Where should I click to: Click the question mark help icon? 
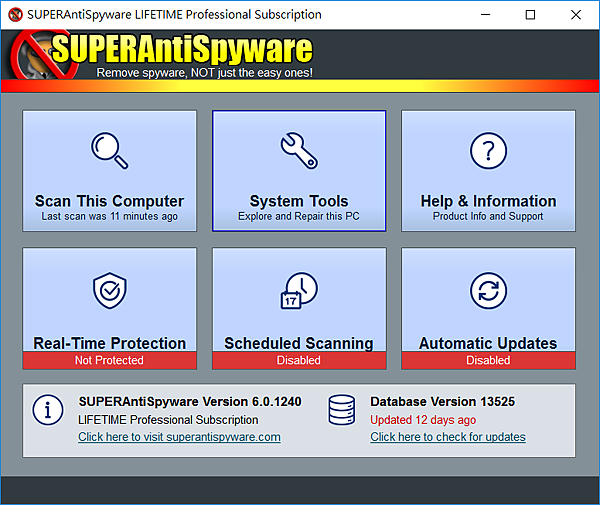pos(488,151)
